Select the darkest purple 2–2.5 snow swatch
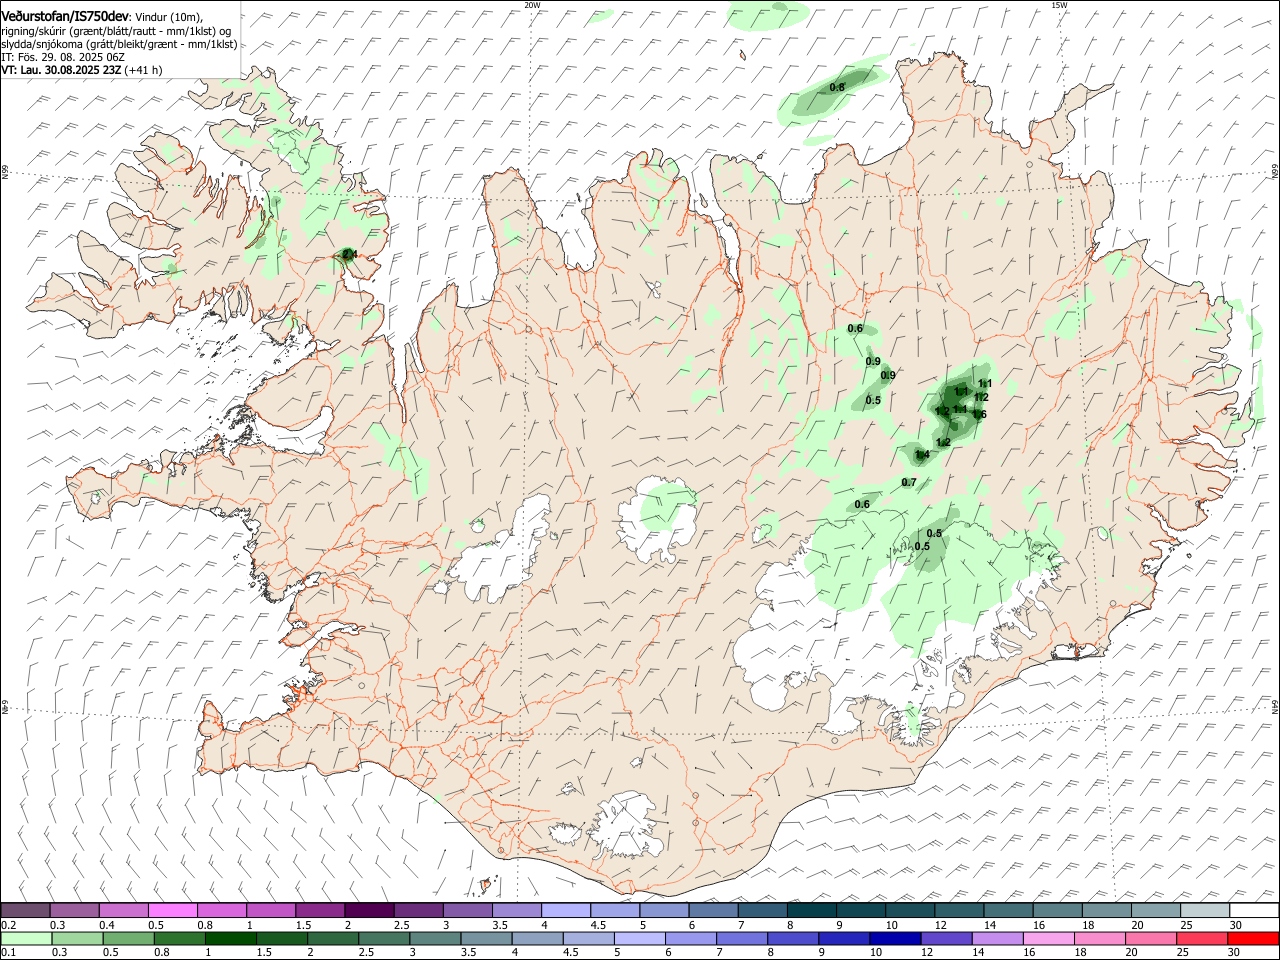The height and width of the screenshot is (960, 1280). tap(369, 911)
